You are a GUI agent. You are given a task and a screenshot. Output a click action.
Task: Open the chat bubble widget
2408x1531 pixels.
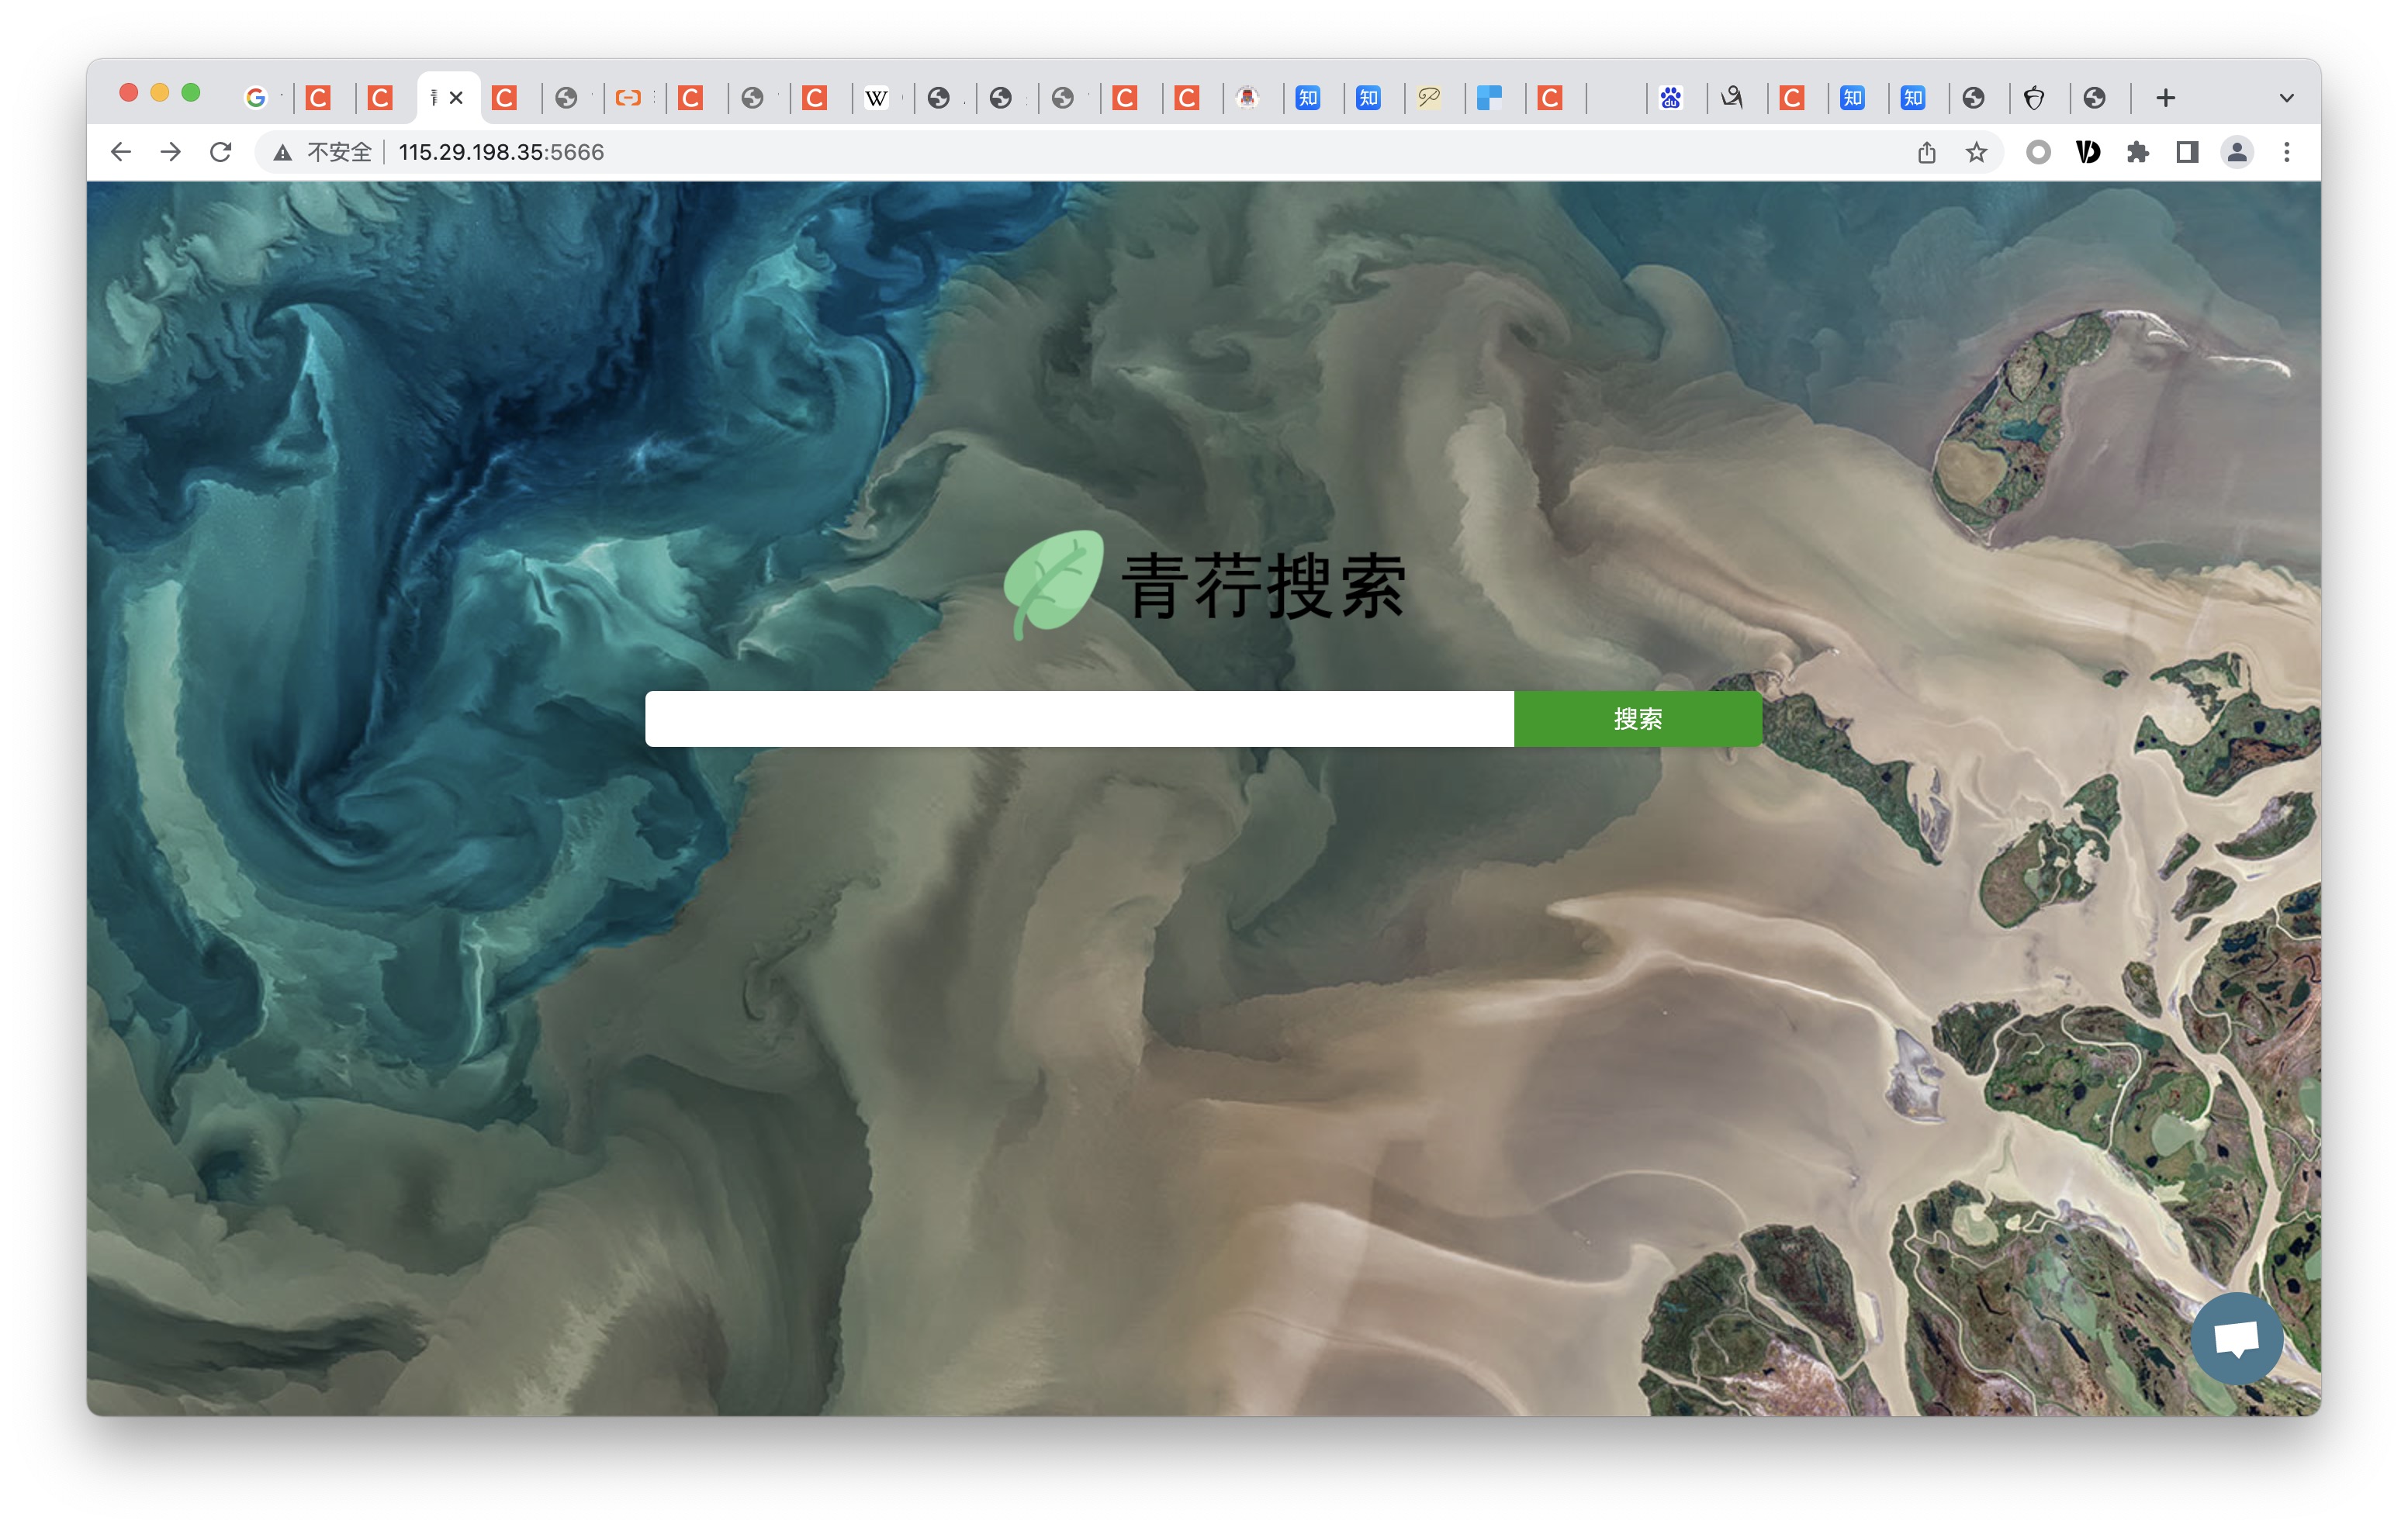2236,1337
